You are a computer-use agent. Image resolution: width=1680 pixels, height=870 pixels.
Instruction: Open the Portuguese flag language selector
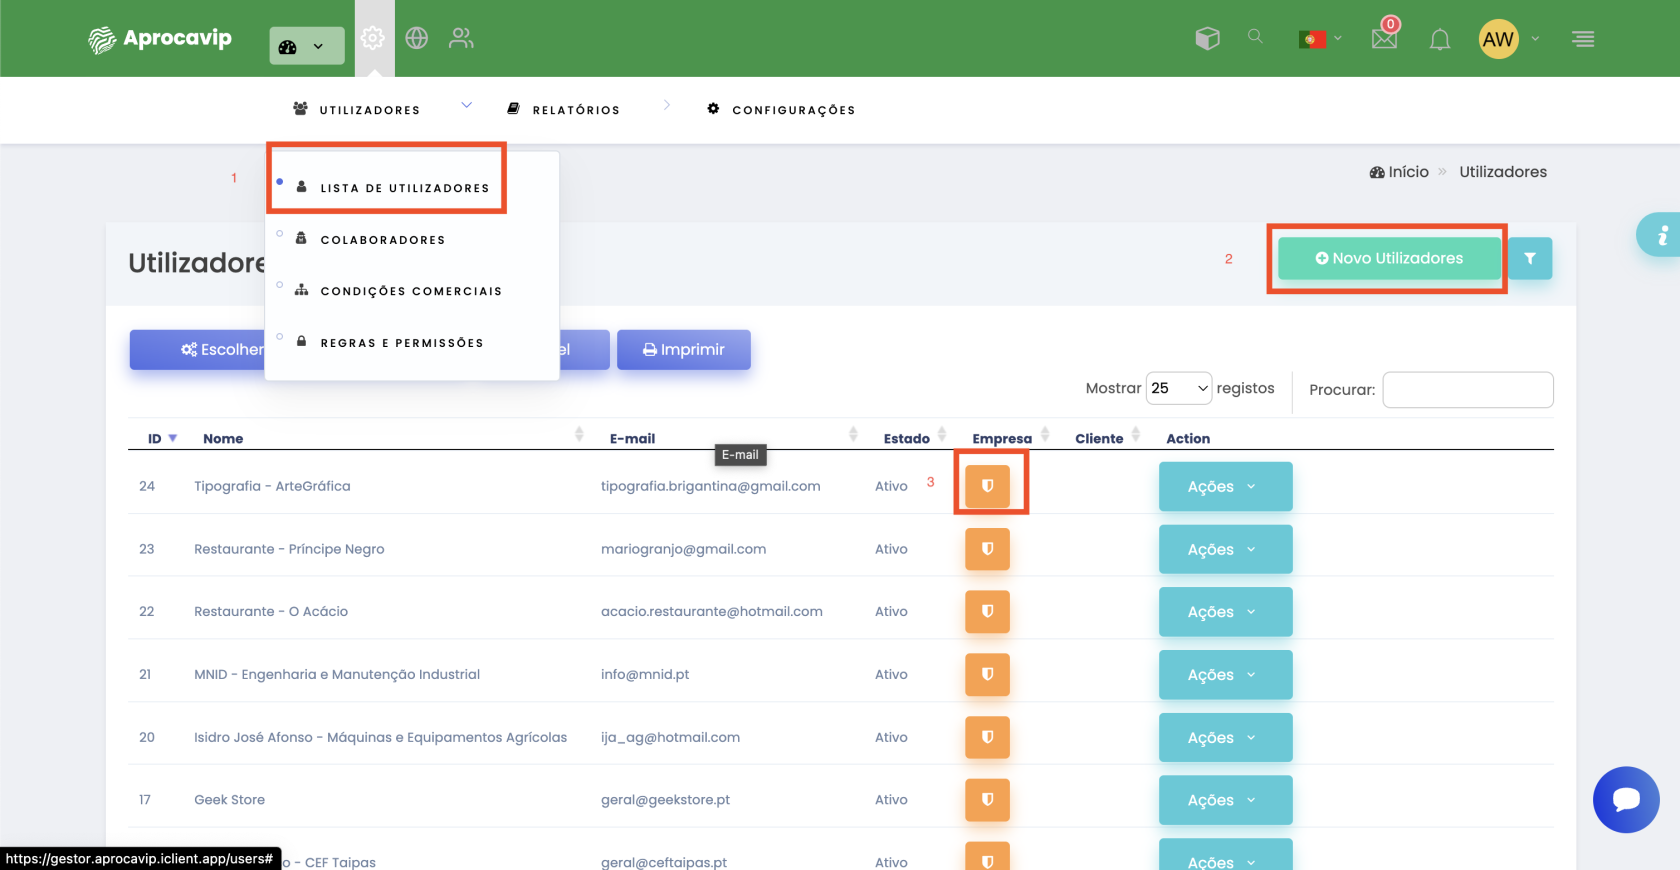pyautogui.click(x=1320, y=39)
